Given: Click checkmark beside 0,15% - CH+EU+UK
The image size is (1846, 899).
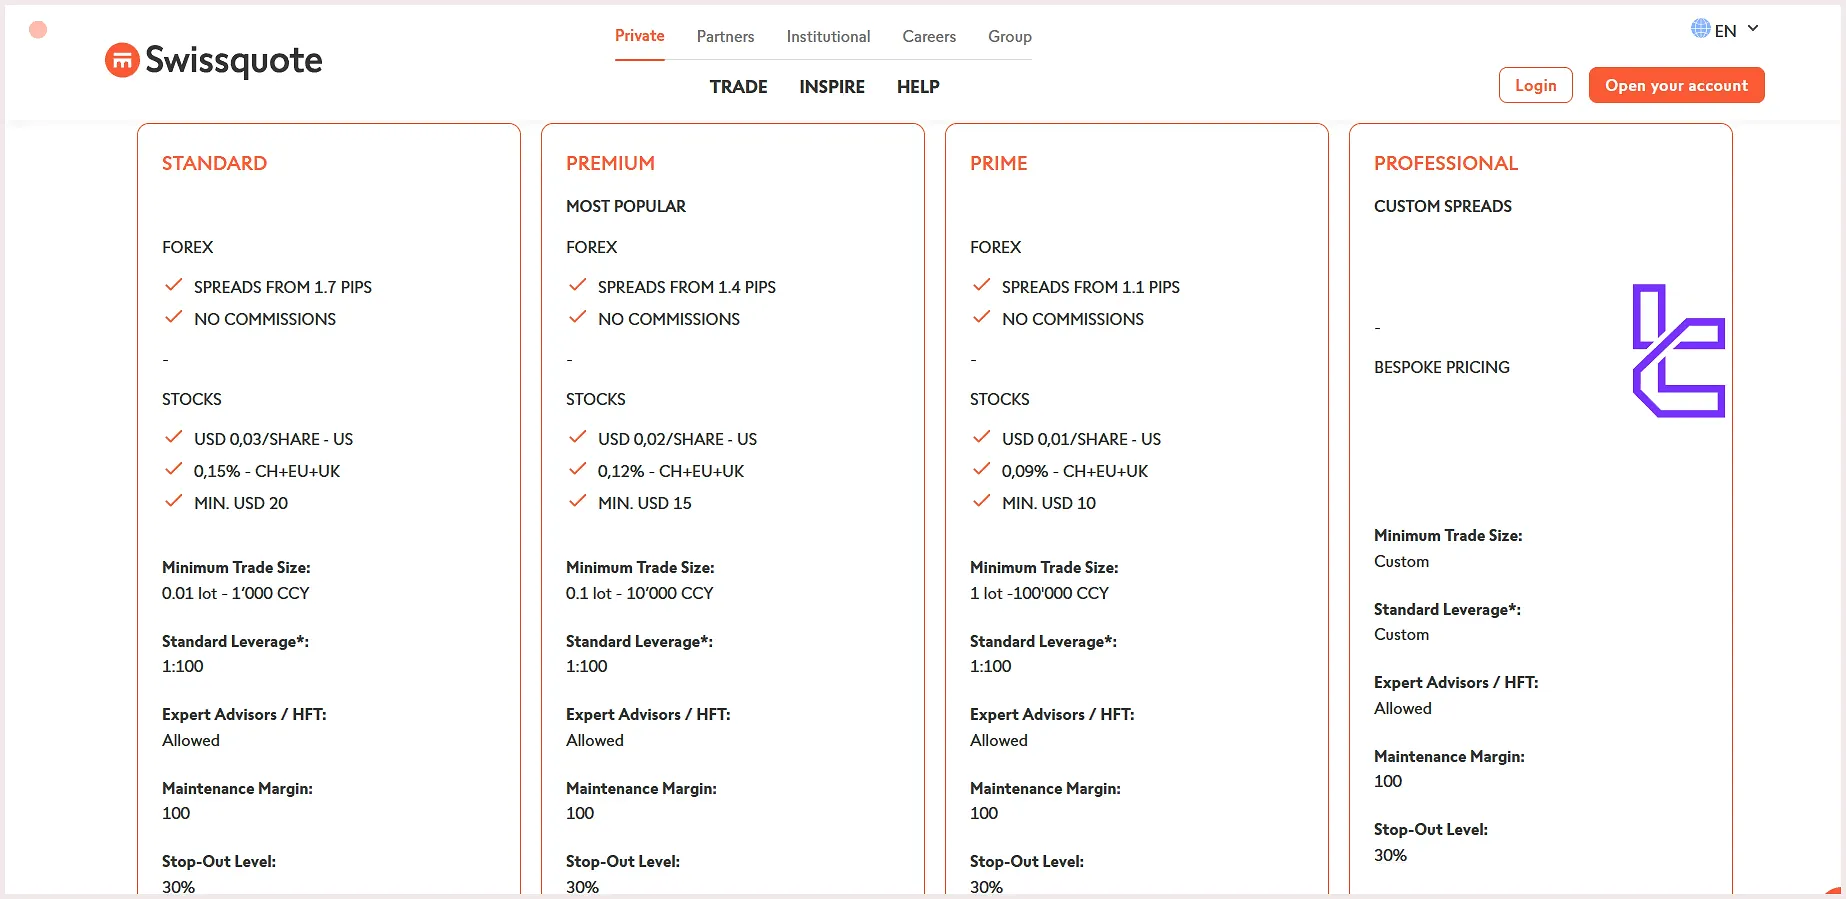Looking at the screenshot, I should (174, 469).
